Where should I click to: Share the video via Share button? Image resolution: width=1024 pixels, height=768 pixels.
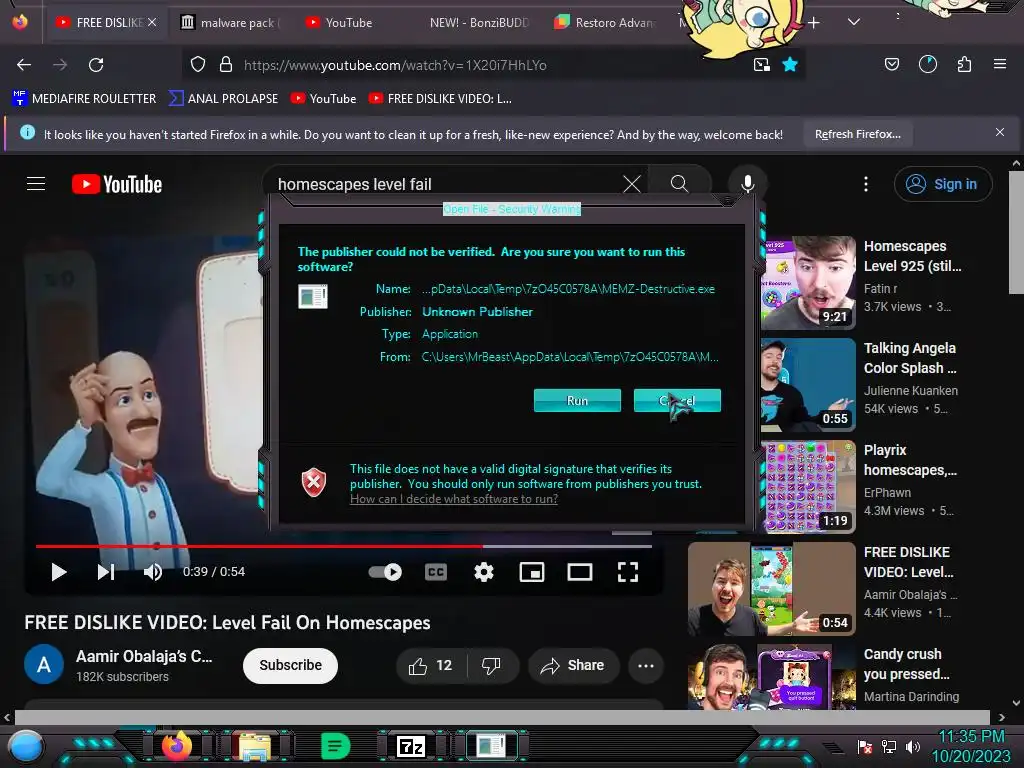click(x=573, y=665)
